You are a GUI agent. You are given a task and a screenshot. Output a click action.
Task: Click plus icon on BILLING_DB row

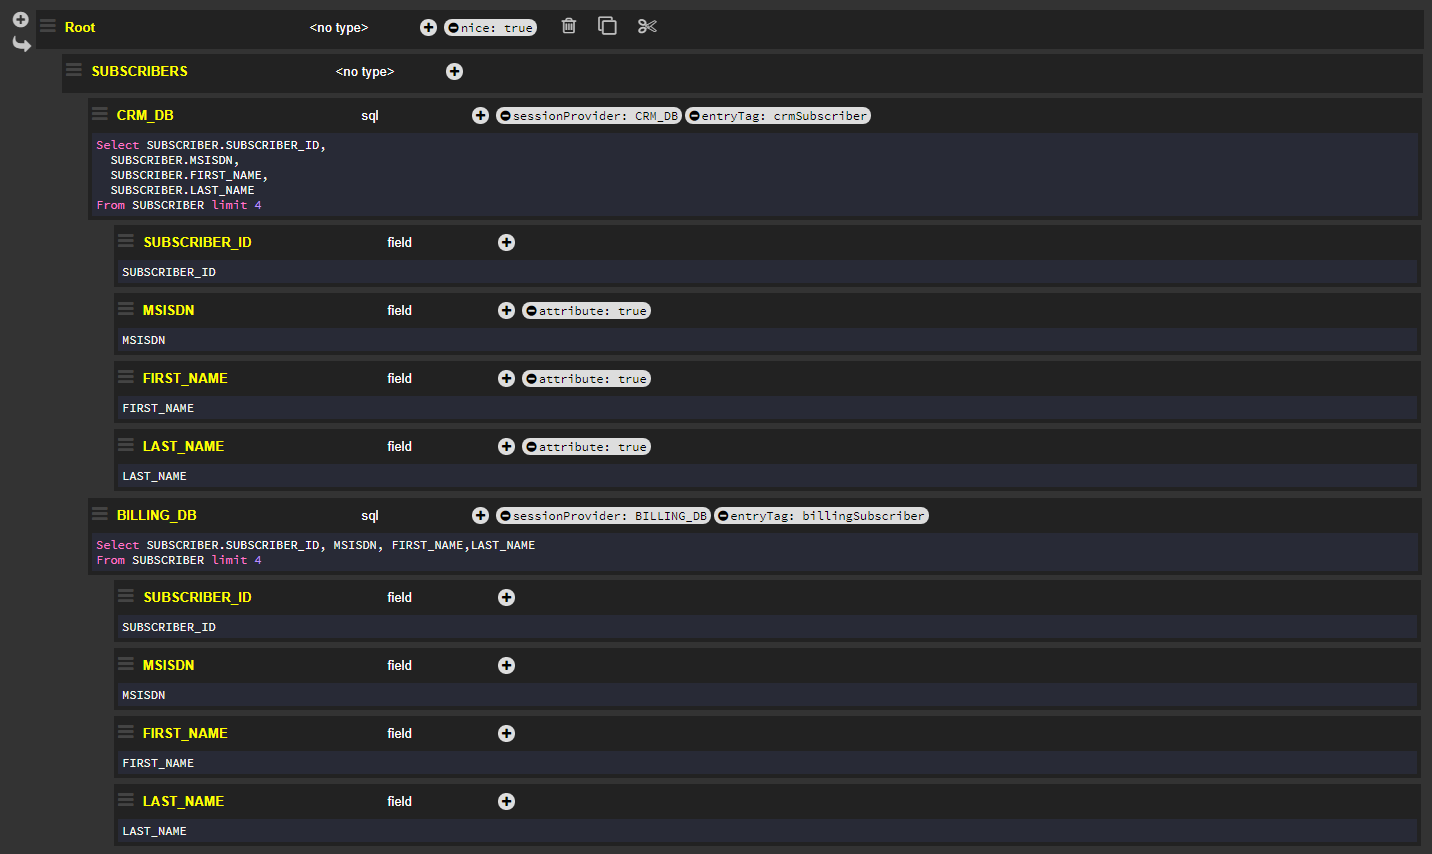pos(480,516)
